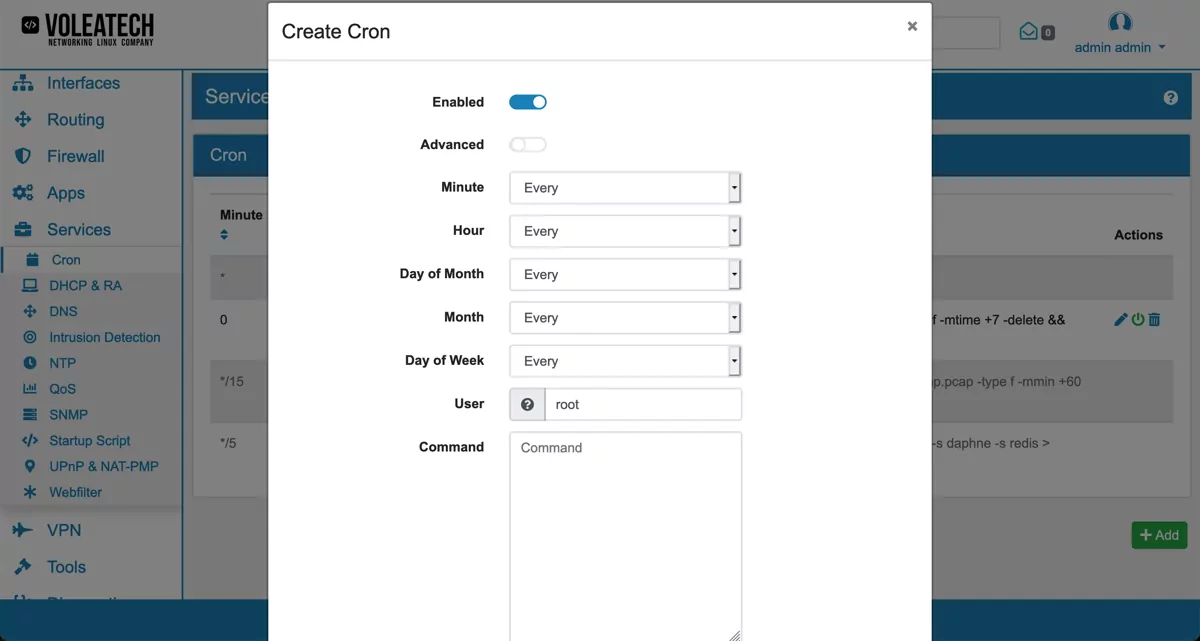Turn on the Advanced switch
The width and height of the screenshot is (1200, 641).
click(527, 144)
